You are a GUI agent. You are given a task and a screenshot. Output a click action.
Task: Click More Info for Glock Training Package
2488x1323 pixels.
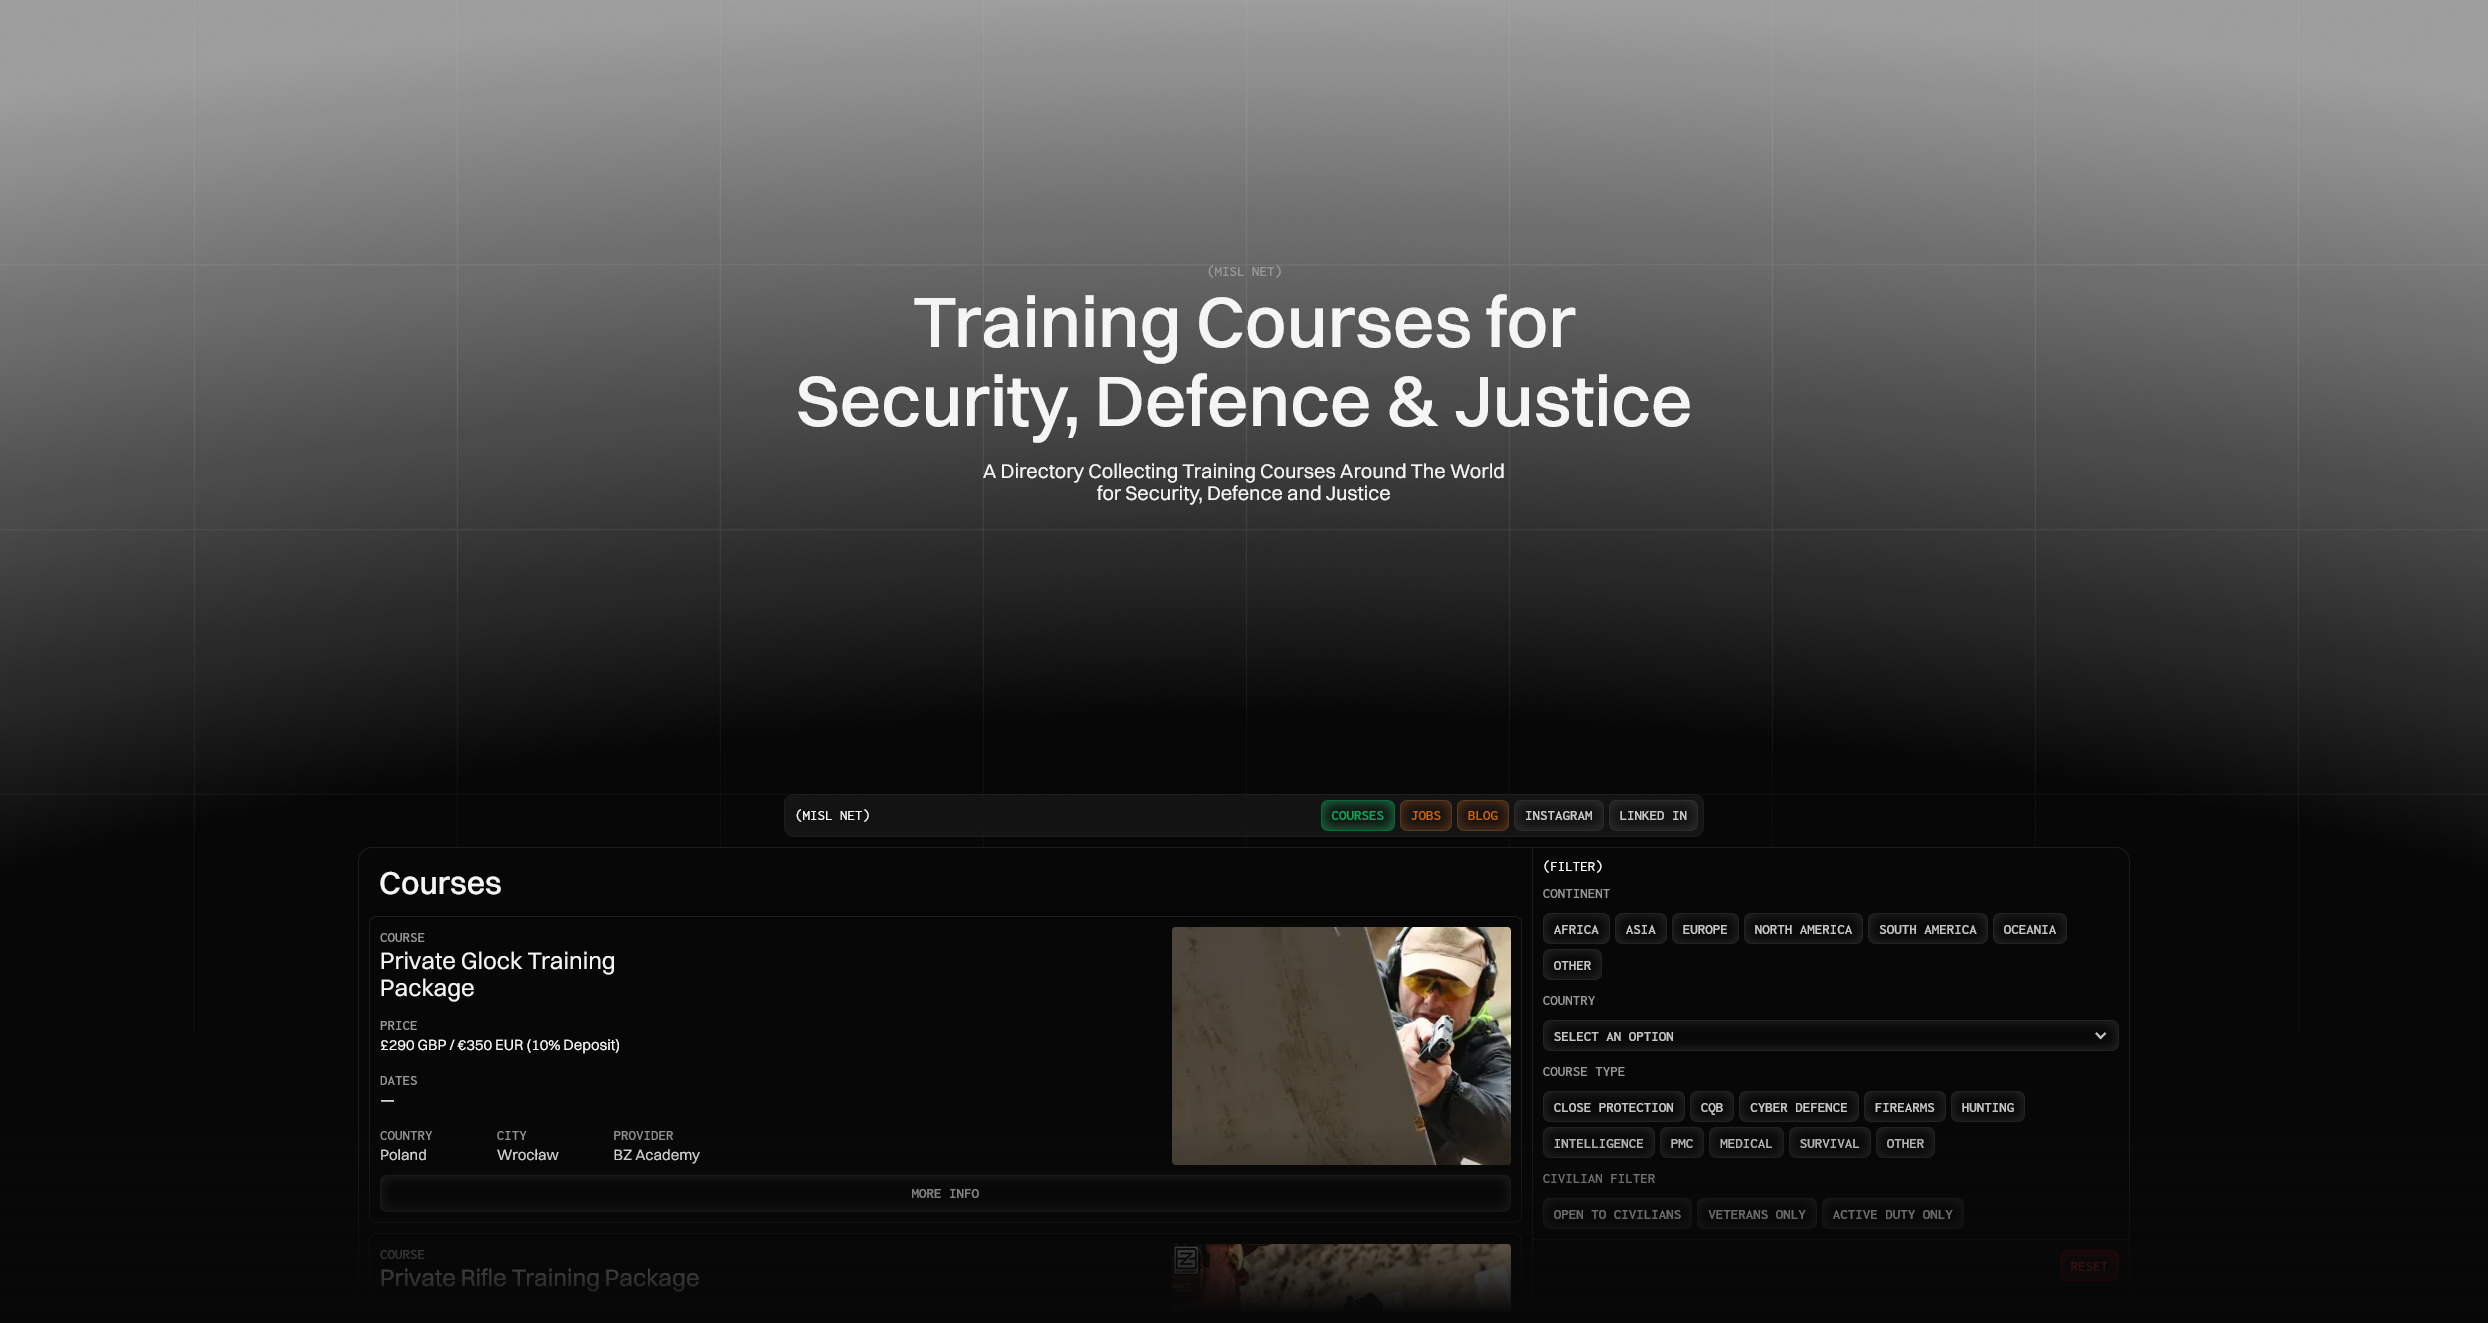944,1194
